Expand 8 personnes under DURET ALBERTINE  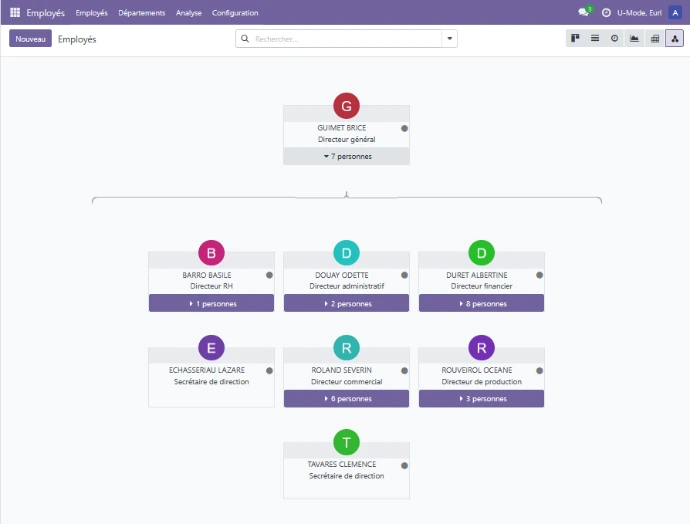pos(481,304)
